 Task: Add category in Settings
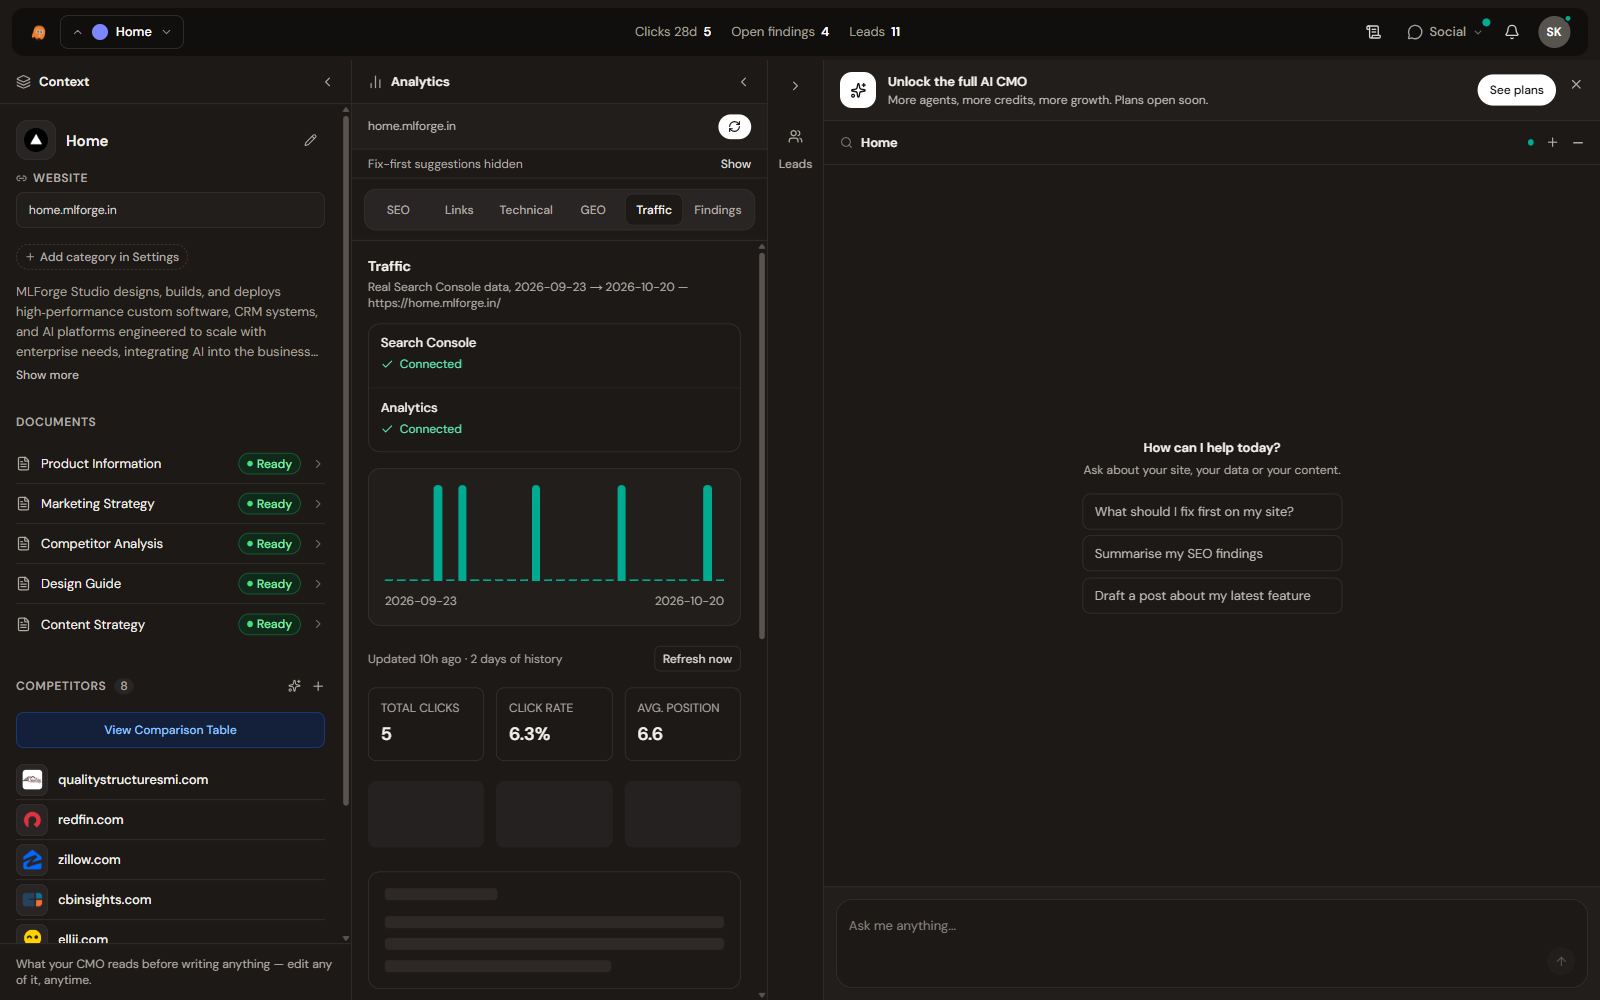point(102,257)
